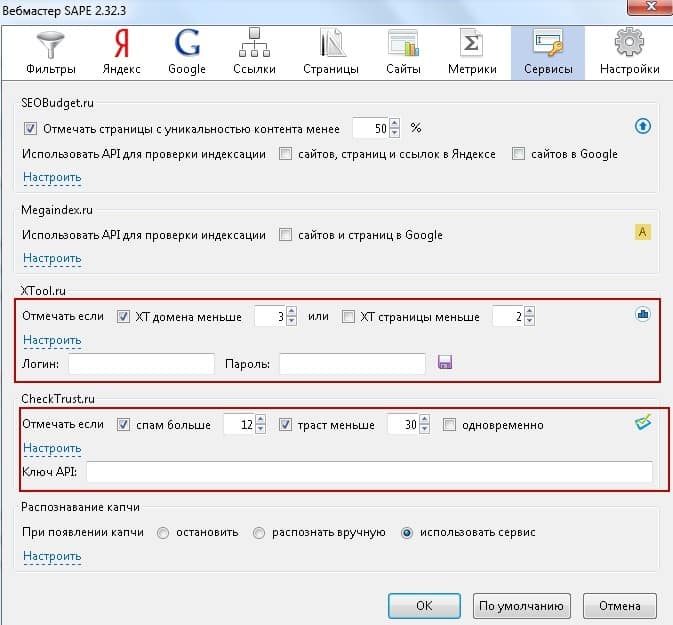
Task: Click the CheckTrust checkmark icon
Action: click(x=643, y=422)
